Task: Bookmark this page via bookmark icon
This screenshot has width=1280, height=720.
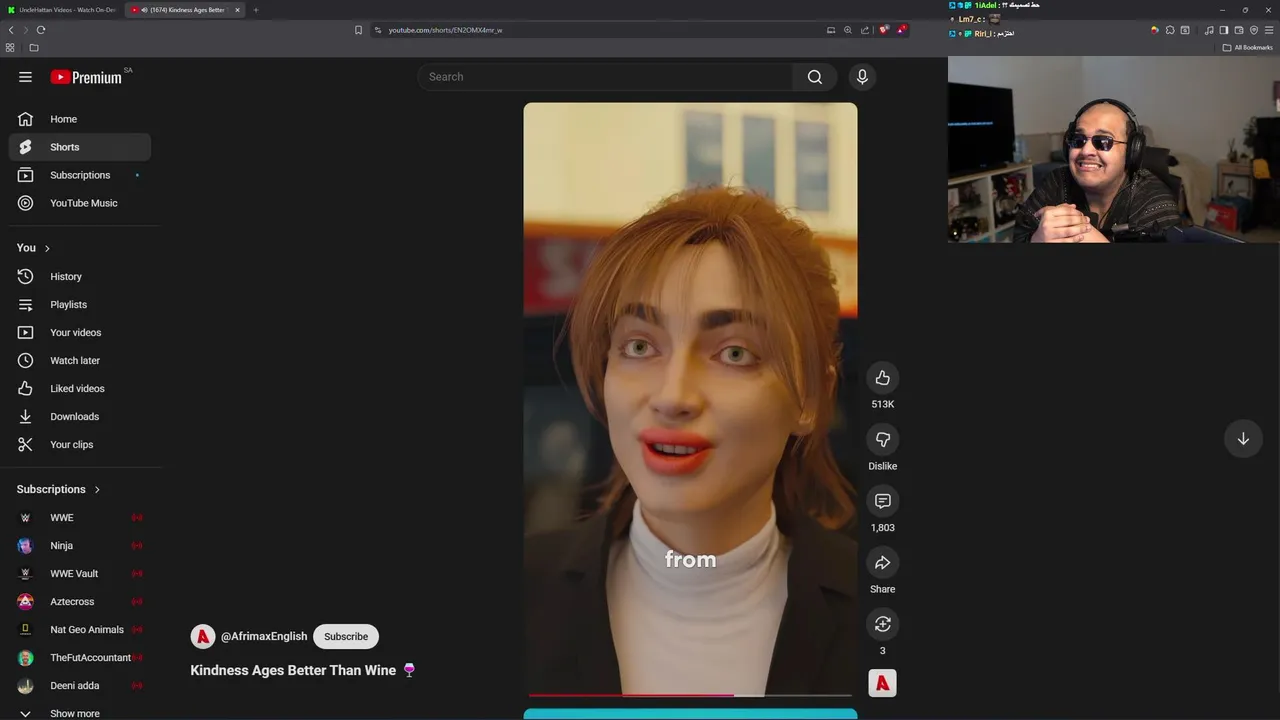Action: point(358,30)
